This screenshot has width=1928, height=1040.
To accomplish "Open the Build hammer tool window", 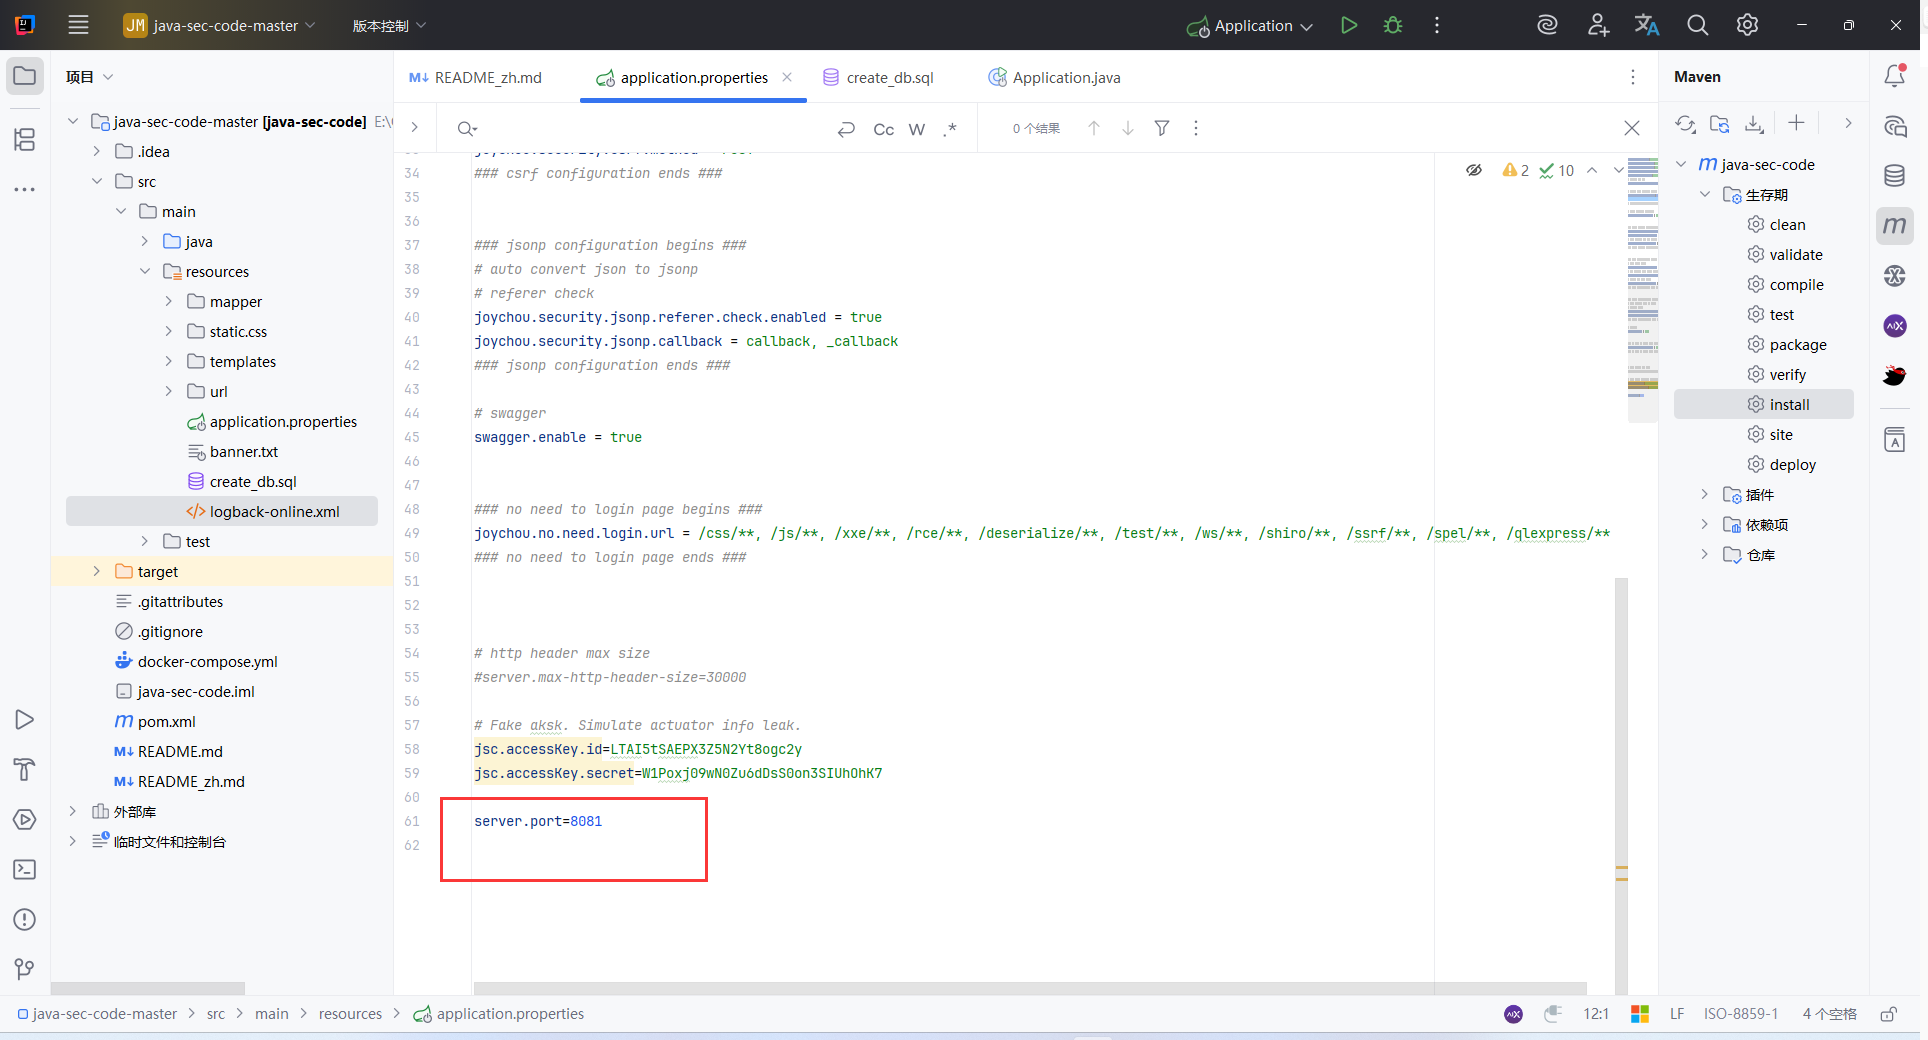I will click(x=25, y=769).
